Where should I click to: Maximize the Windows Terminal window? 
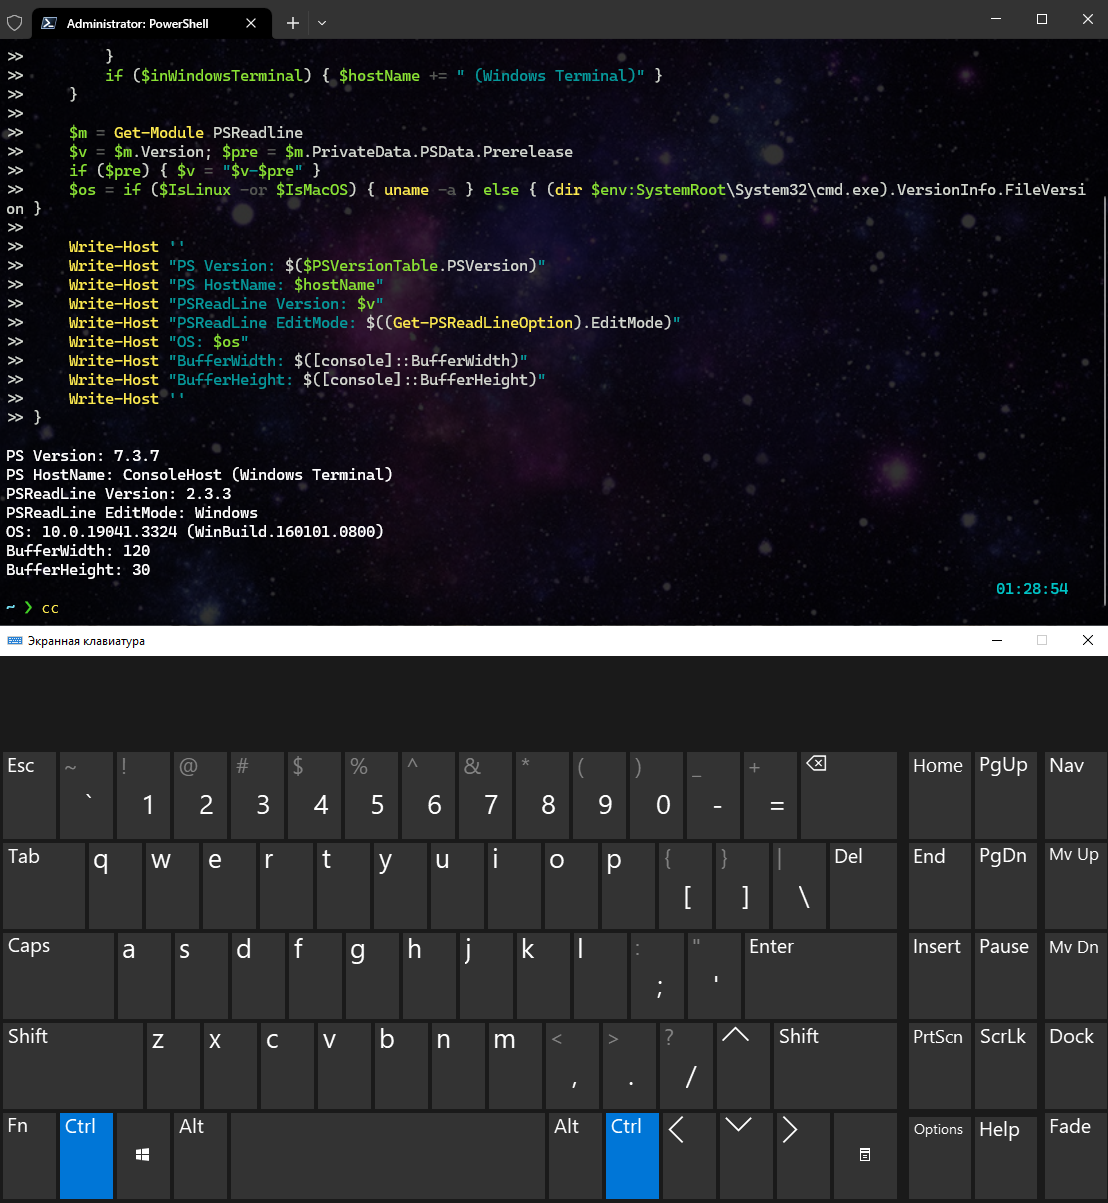point(1042,20)
